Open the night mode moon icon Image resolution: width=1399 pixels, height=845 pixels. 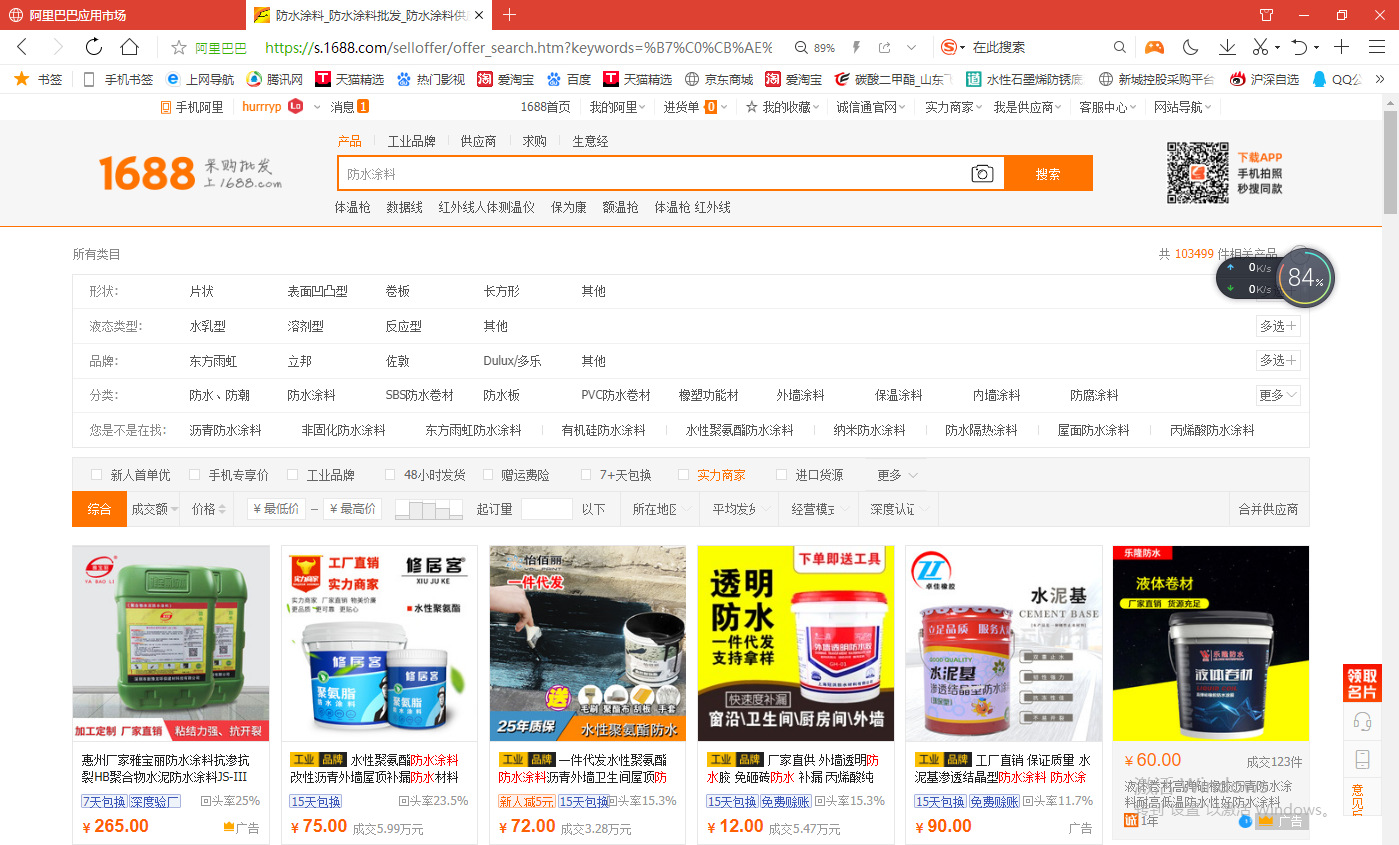(x=1189, y=47)
